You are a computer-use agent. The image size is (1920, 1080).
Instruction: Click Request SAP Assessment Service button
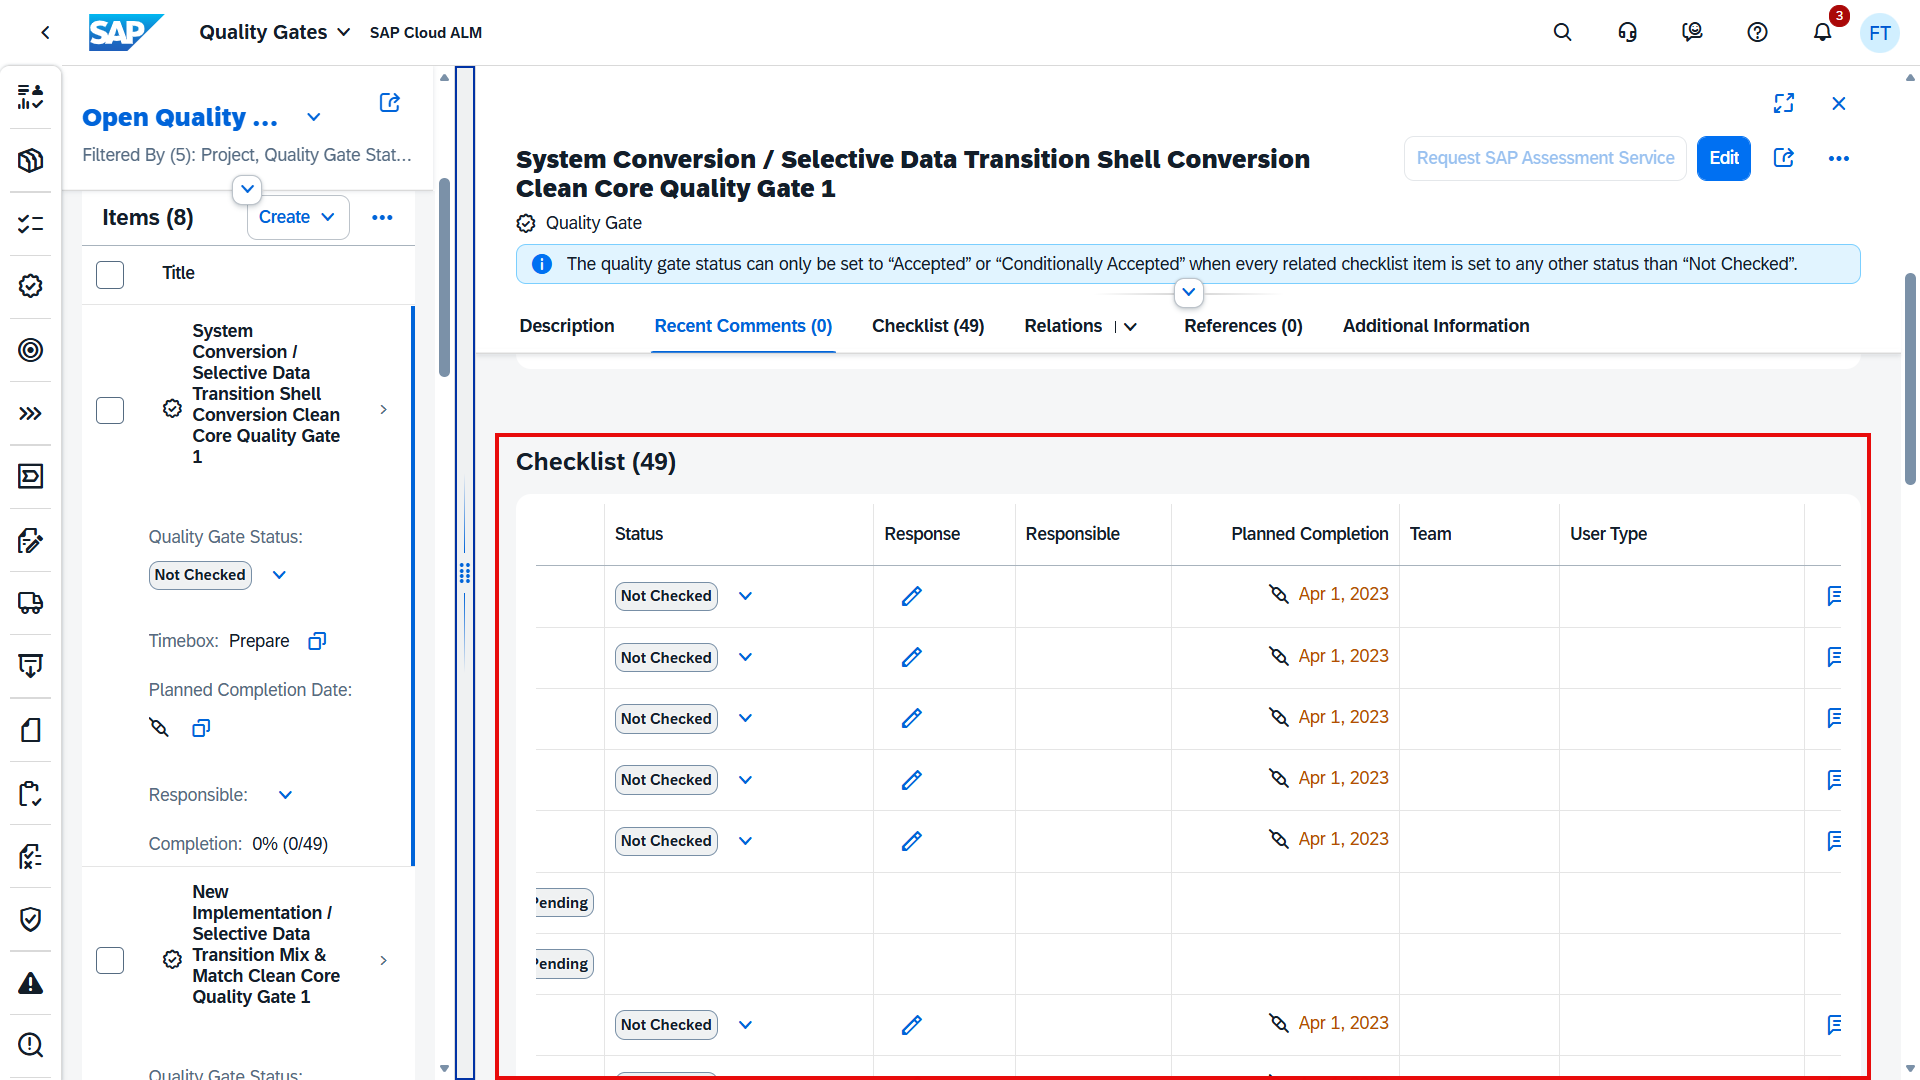click(x=1544, y=158)
